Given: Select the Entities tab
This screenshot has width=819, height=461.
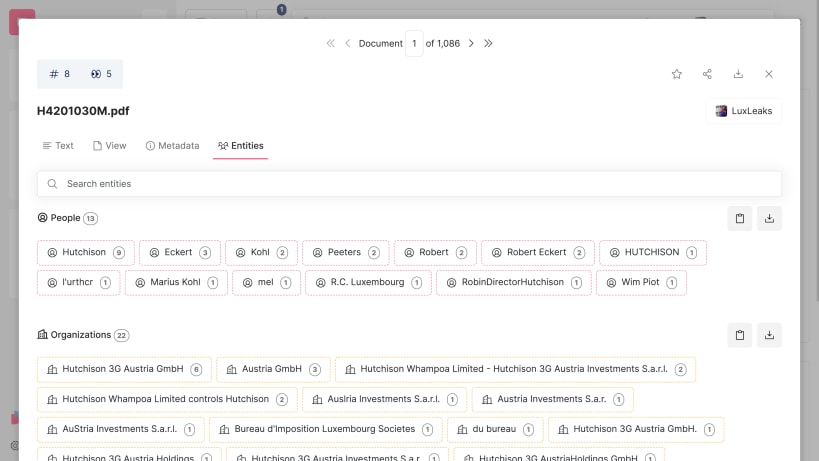Looking at the screenshot, I should 241,146.
